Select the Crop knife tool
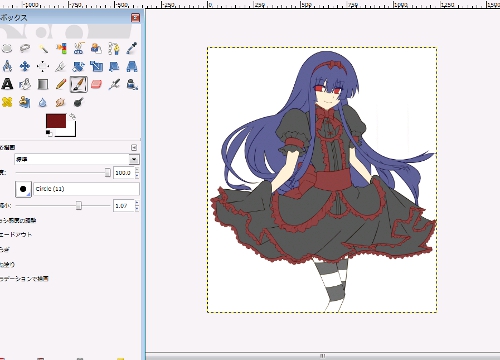The width and height of the screenshot is (500, 360). [61, 66]
